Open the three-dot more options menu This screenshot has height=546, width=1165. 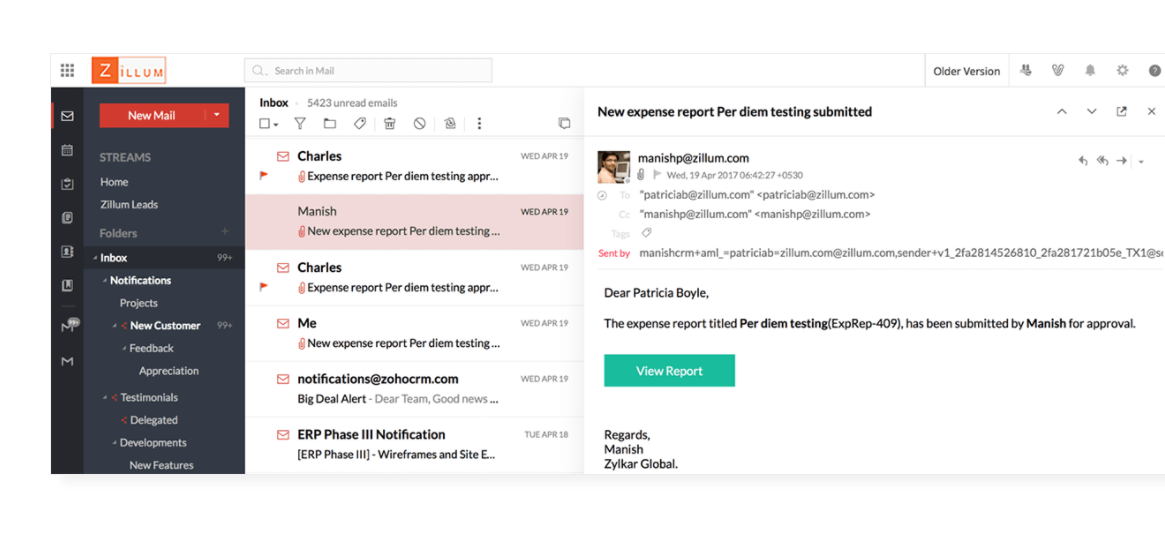click(x=479, y=124)
